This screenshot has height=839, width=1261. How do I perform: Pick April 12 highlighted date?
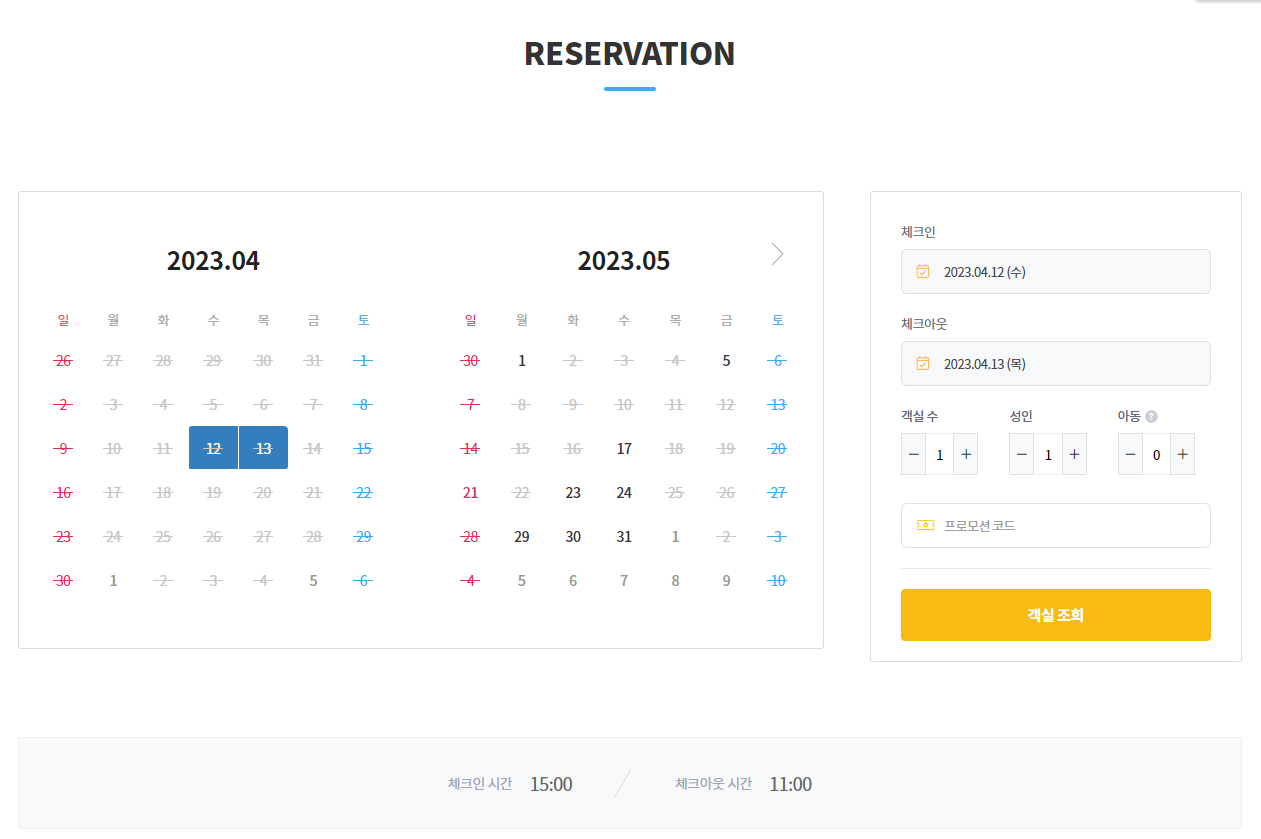[213, 448]
